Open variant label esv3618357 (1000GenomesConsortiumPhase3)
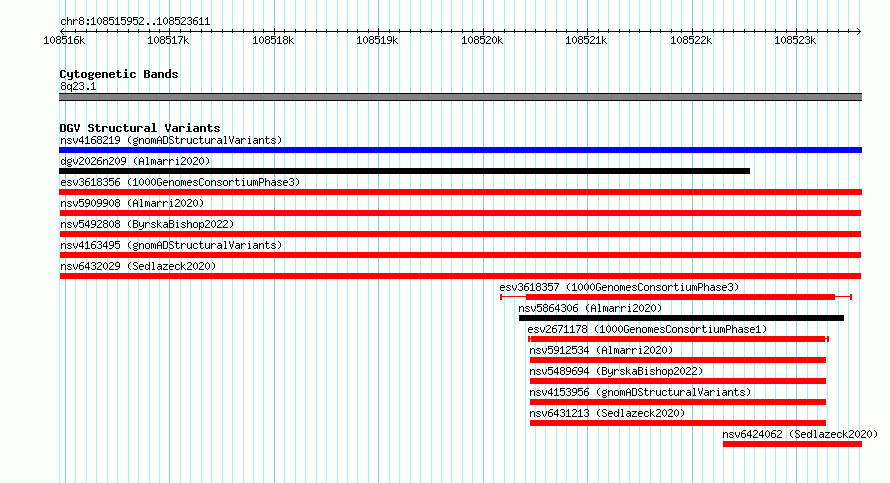890x483 pixels. [619, 287]
